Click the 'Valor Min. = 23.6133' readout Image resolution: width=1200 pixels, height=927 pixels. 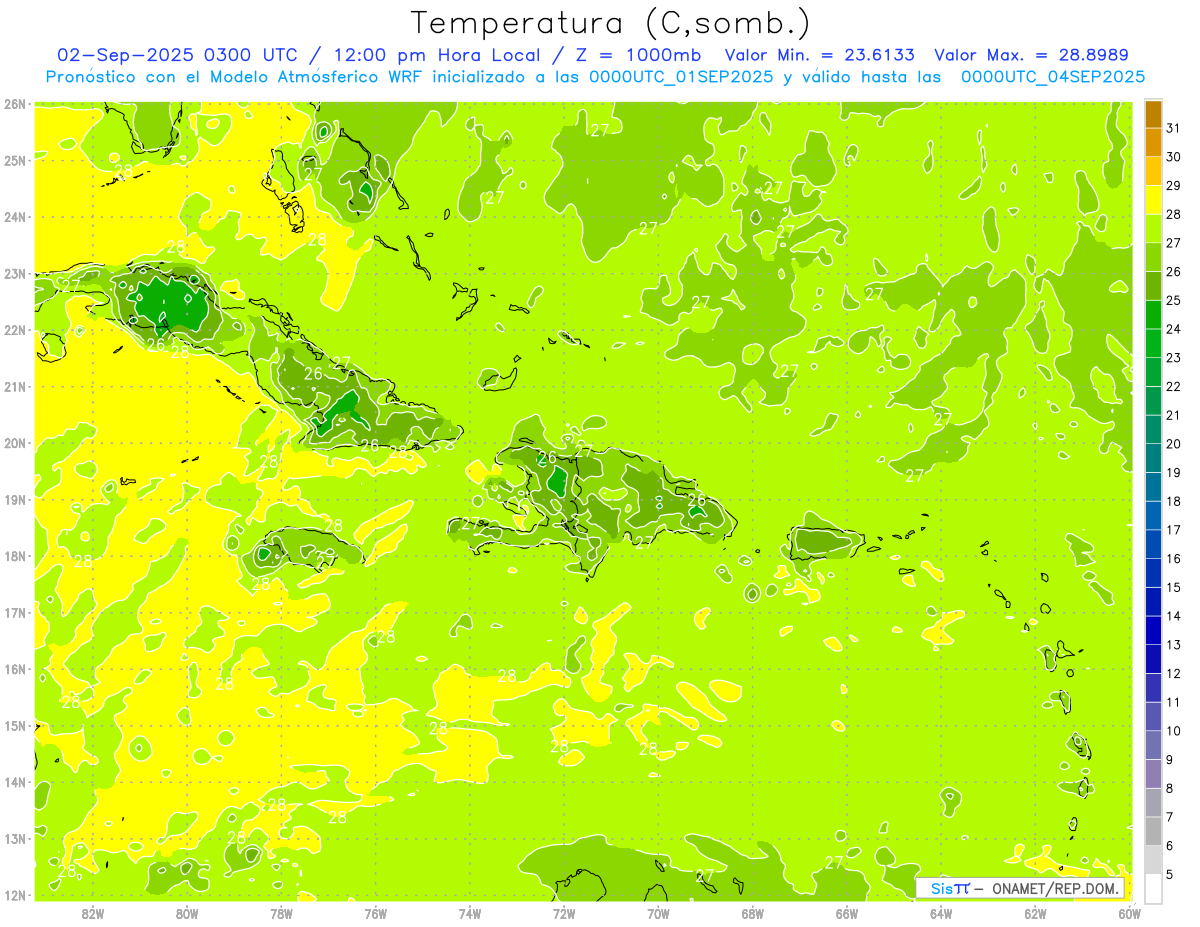[x=820, y=55]
